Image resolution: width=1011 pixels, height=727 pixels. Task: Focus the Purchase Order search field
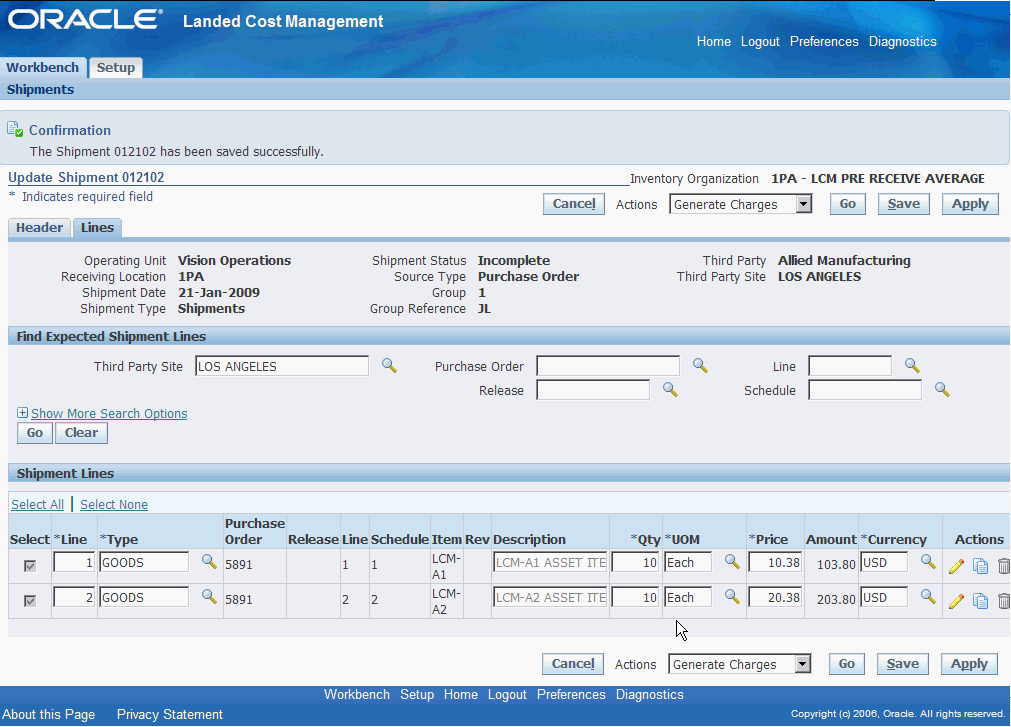(x=608, y=366)
